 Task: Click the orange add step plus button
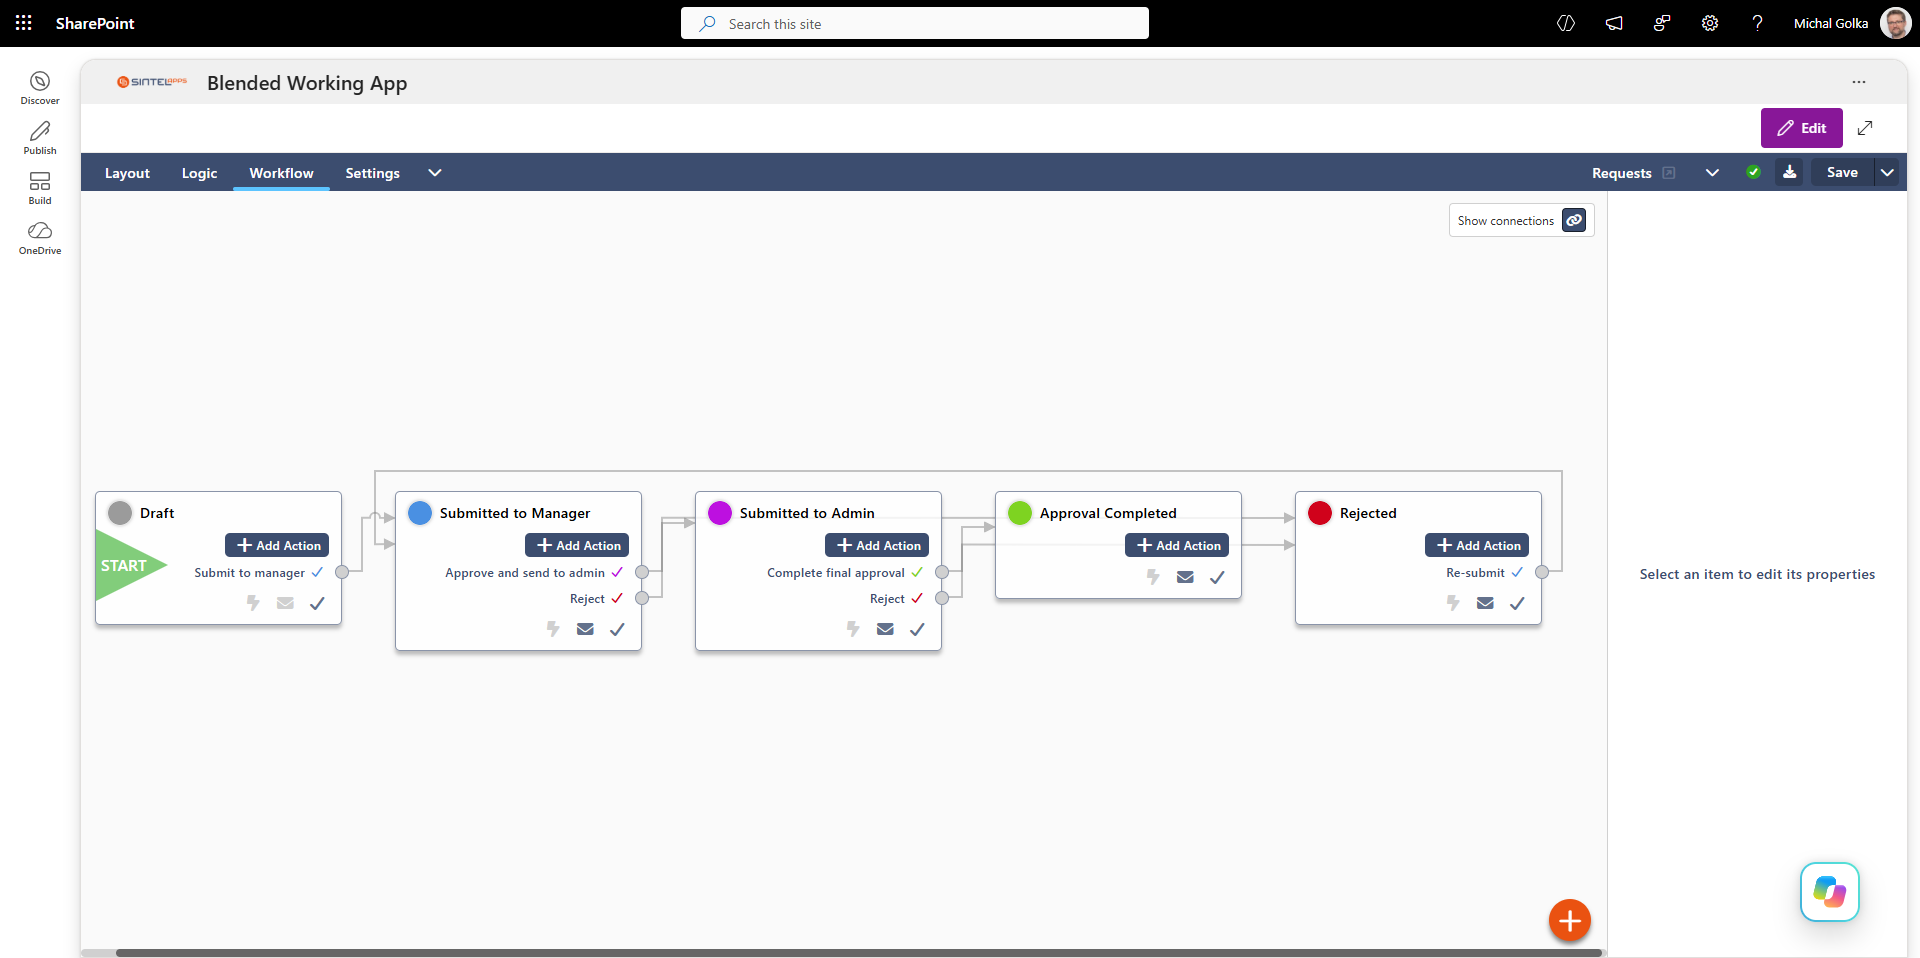(x=1570, y=920)
